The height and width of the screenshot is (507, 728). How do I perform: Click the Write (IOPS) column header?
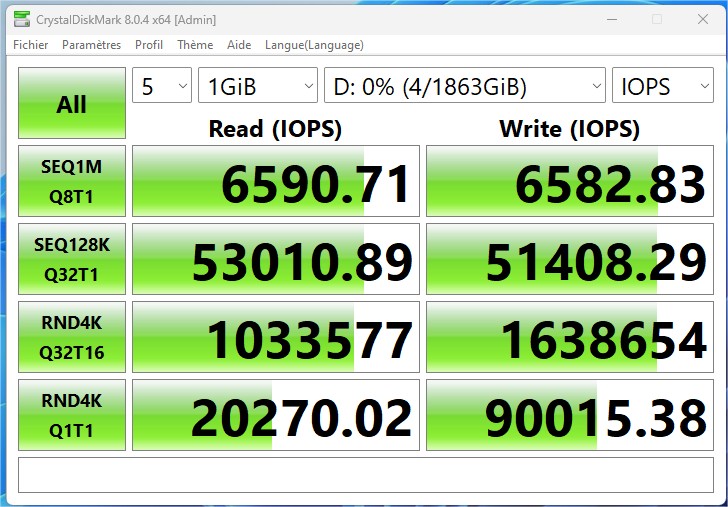(570, 129)
